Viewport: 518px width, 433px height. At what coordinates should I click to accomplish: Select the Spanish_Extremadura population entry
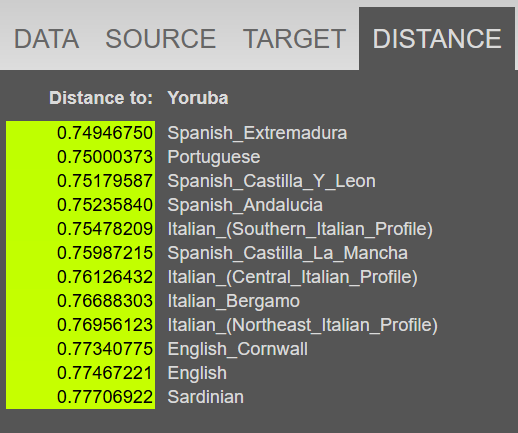coord(257,133)
